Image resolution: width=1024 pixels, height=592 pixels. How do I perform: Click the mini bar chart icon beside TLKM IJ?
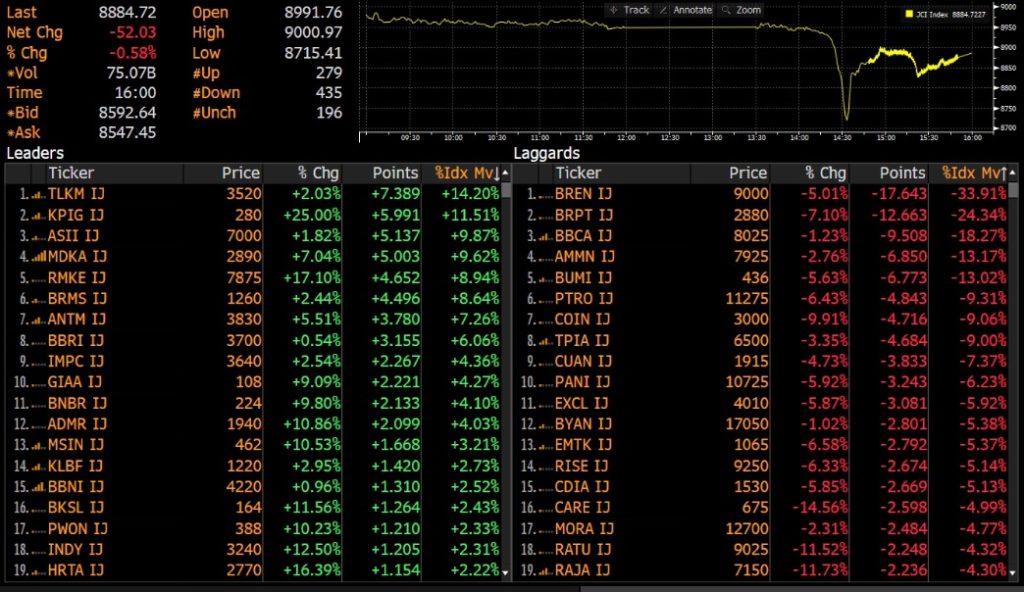click(x=39, y=194)
